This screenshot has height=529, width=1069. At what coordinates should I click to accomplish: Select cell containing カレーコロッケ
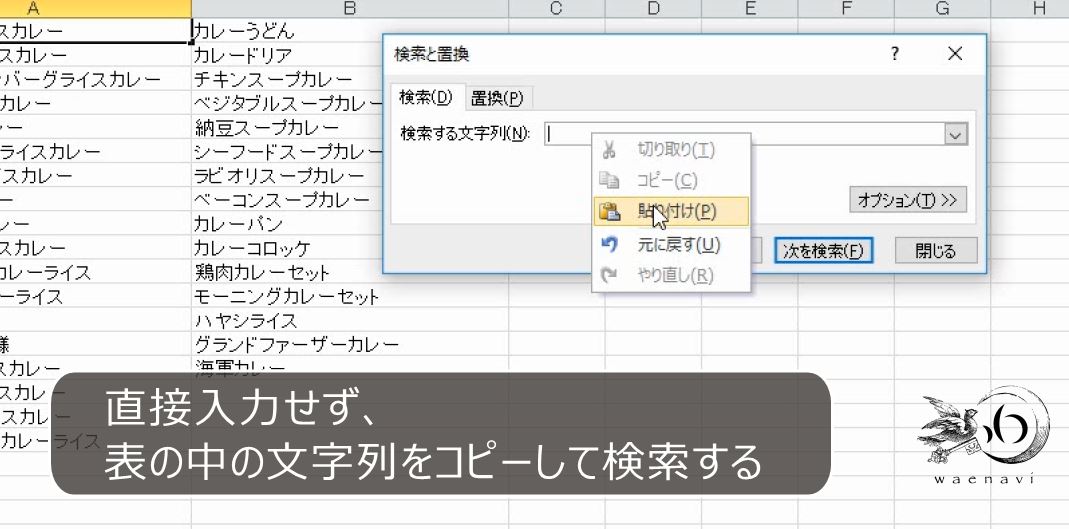tap(288, 248)
